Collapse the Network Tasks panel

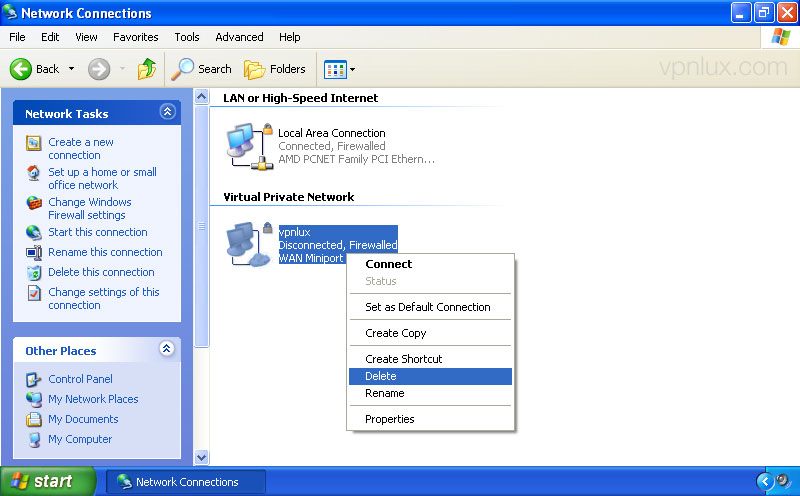(167, 112)
